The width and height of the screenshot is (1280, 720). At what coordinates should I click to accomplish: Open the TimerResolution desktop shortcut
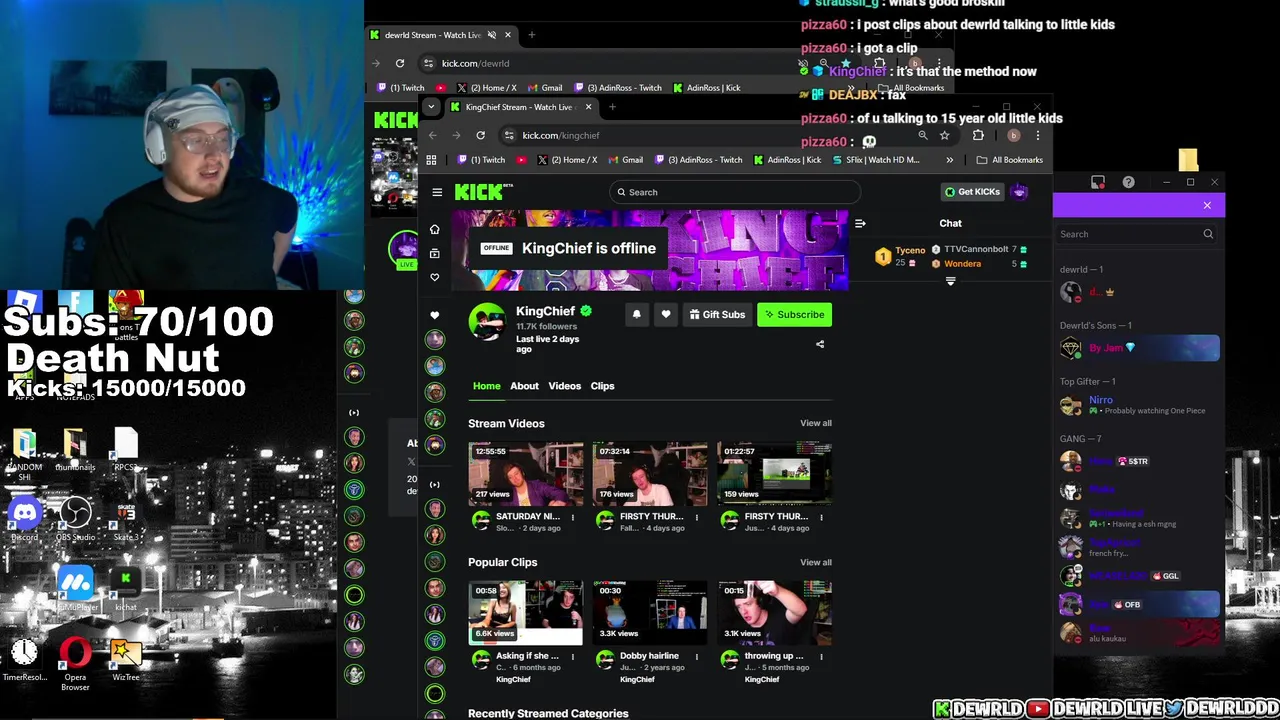pyautogui.click(x=25, y=660)
